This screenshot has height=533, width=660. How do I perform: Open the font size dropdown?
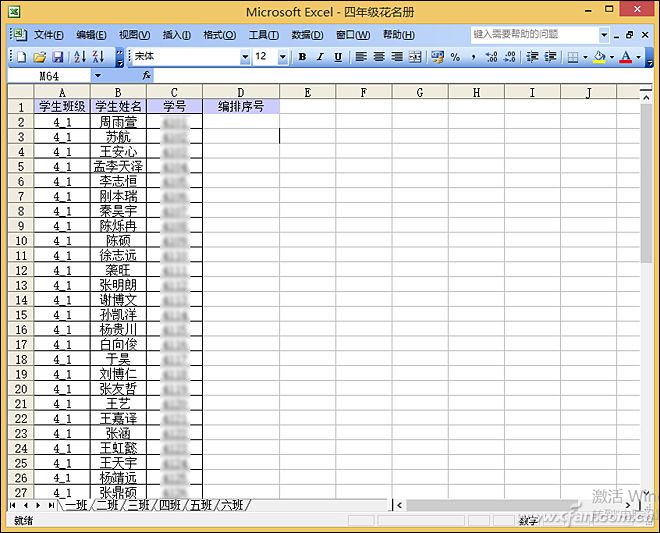(283, 57)
